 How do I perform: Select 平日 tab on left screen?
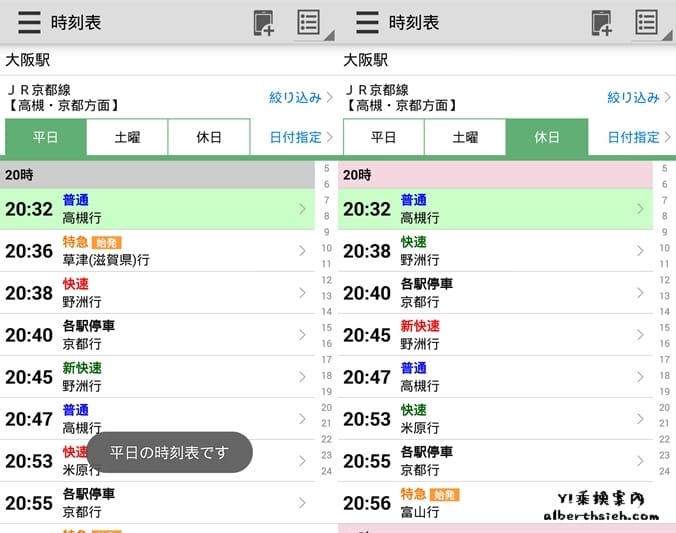tap(46, 137)
